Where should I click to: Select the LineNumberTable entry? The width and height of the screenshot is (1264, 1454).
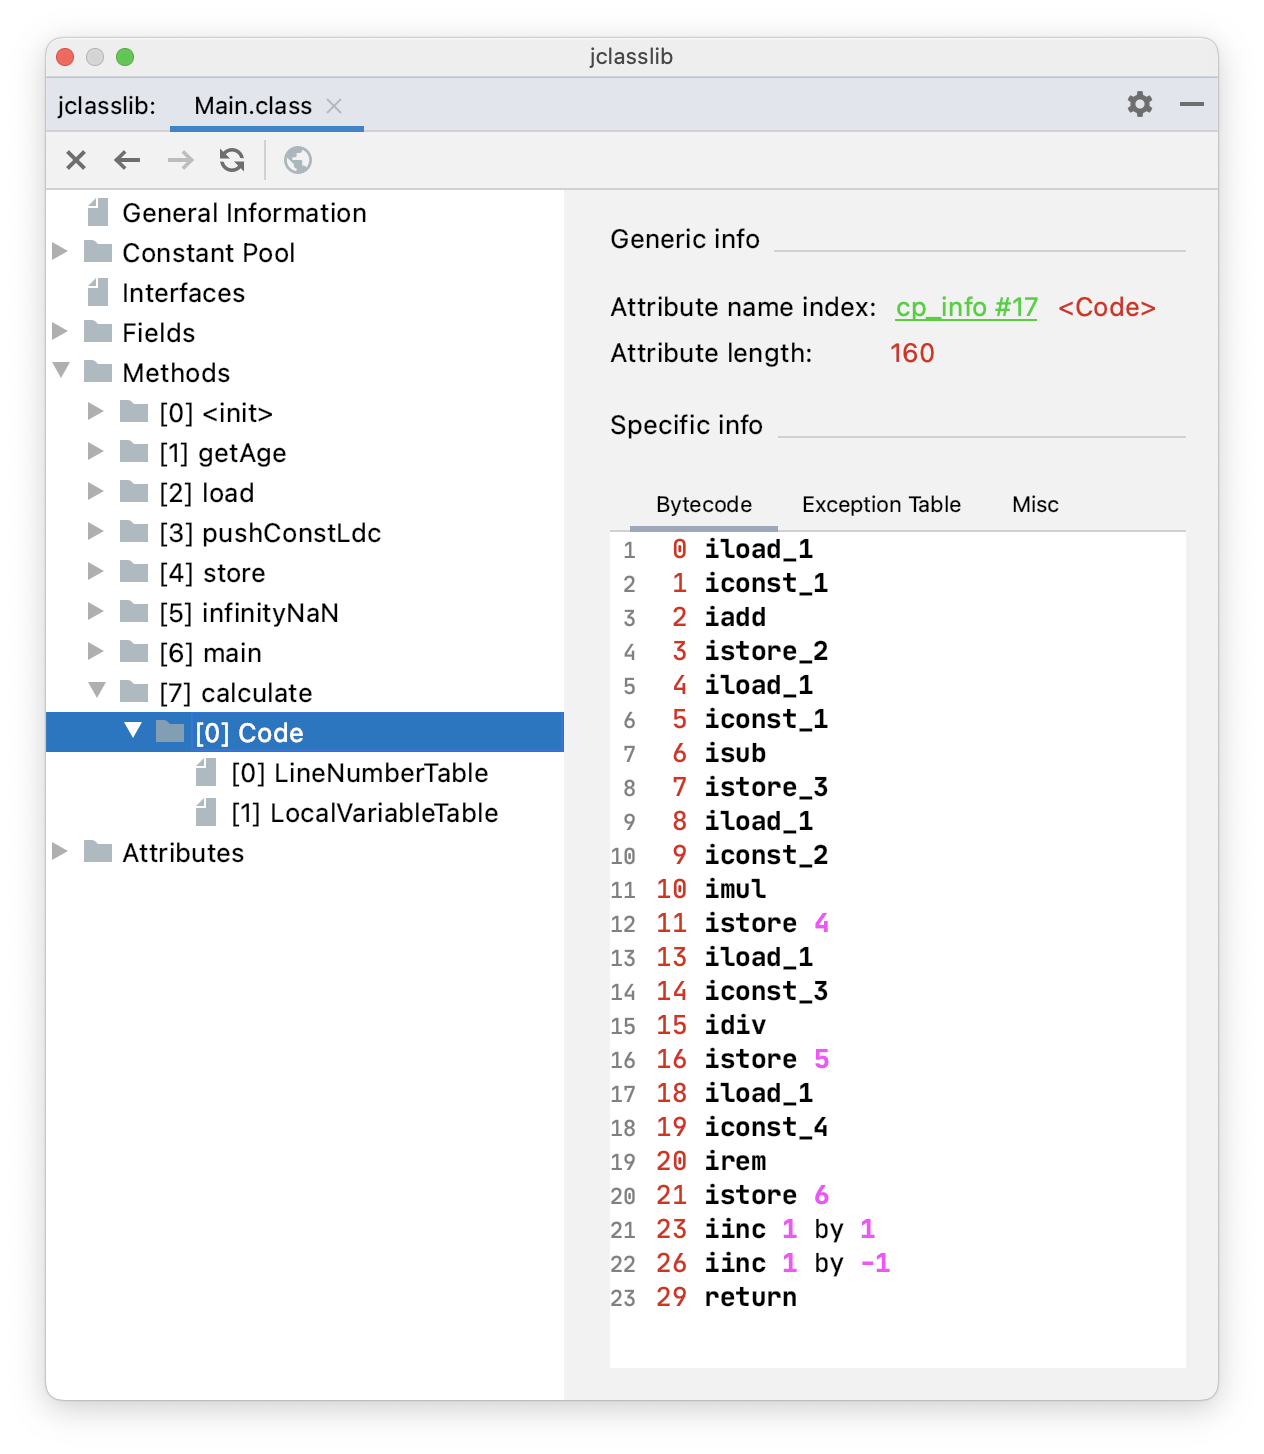360,773
